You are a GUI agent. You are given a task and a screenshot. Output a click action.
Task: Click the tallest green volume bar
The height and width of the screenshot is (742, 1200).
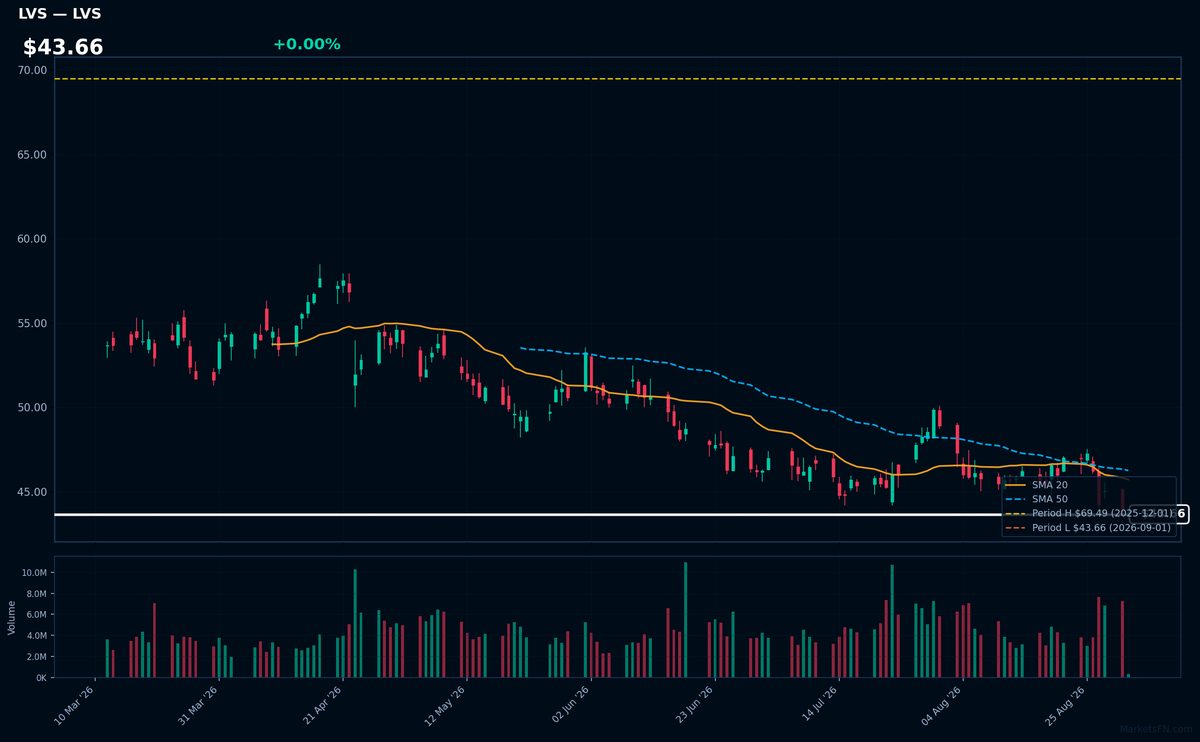(685, 620)
